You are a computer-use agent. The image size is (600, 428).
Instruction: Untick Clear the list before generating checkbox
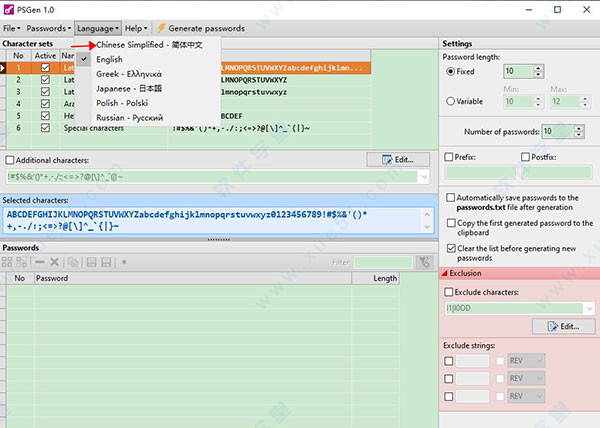[451, 248]
